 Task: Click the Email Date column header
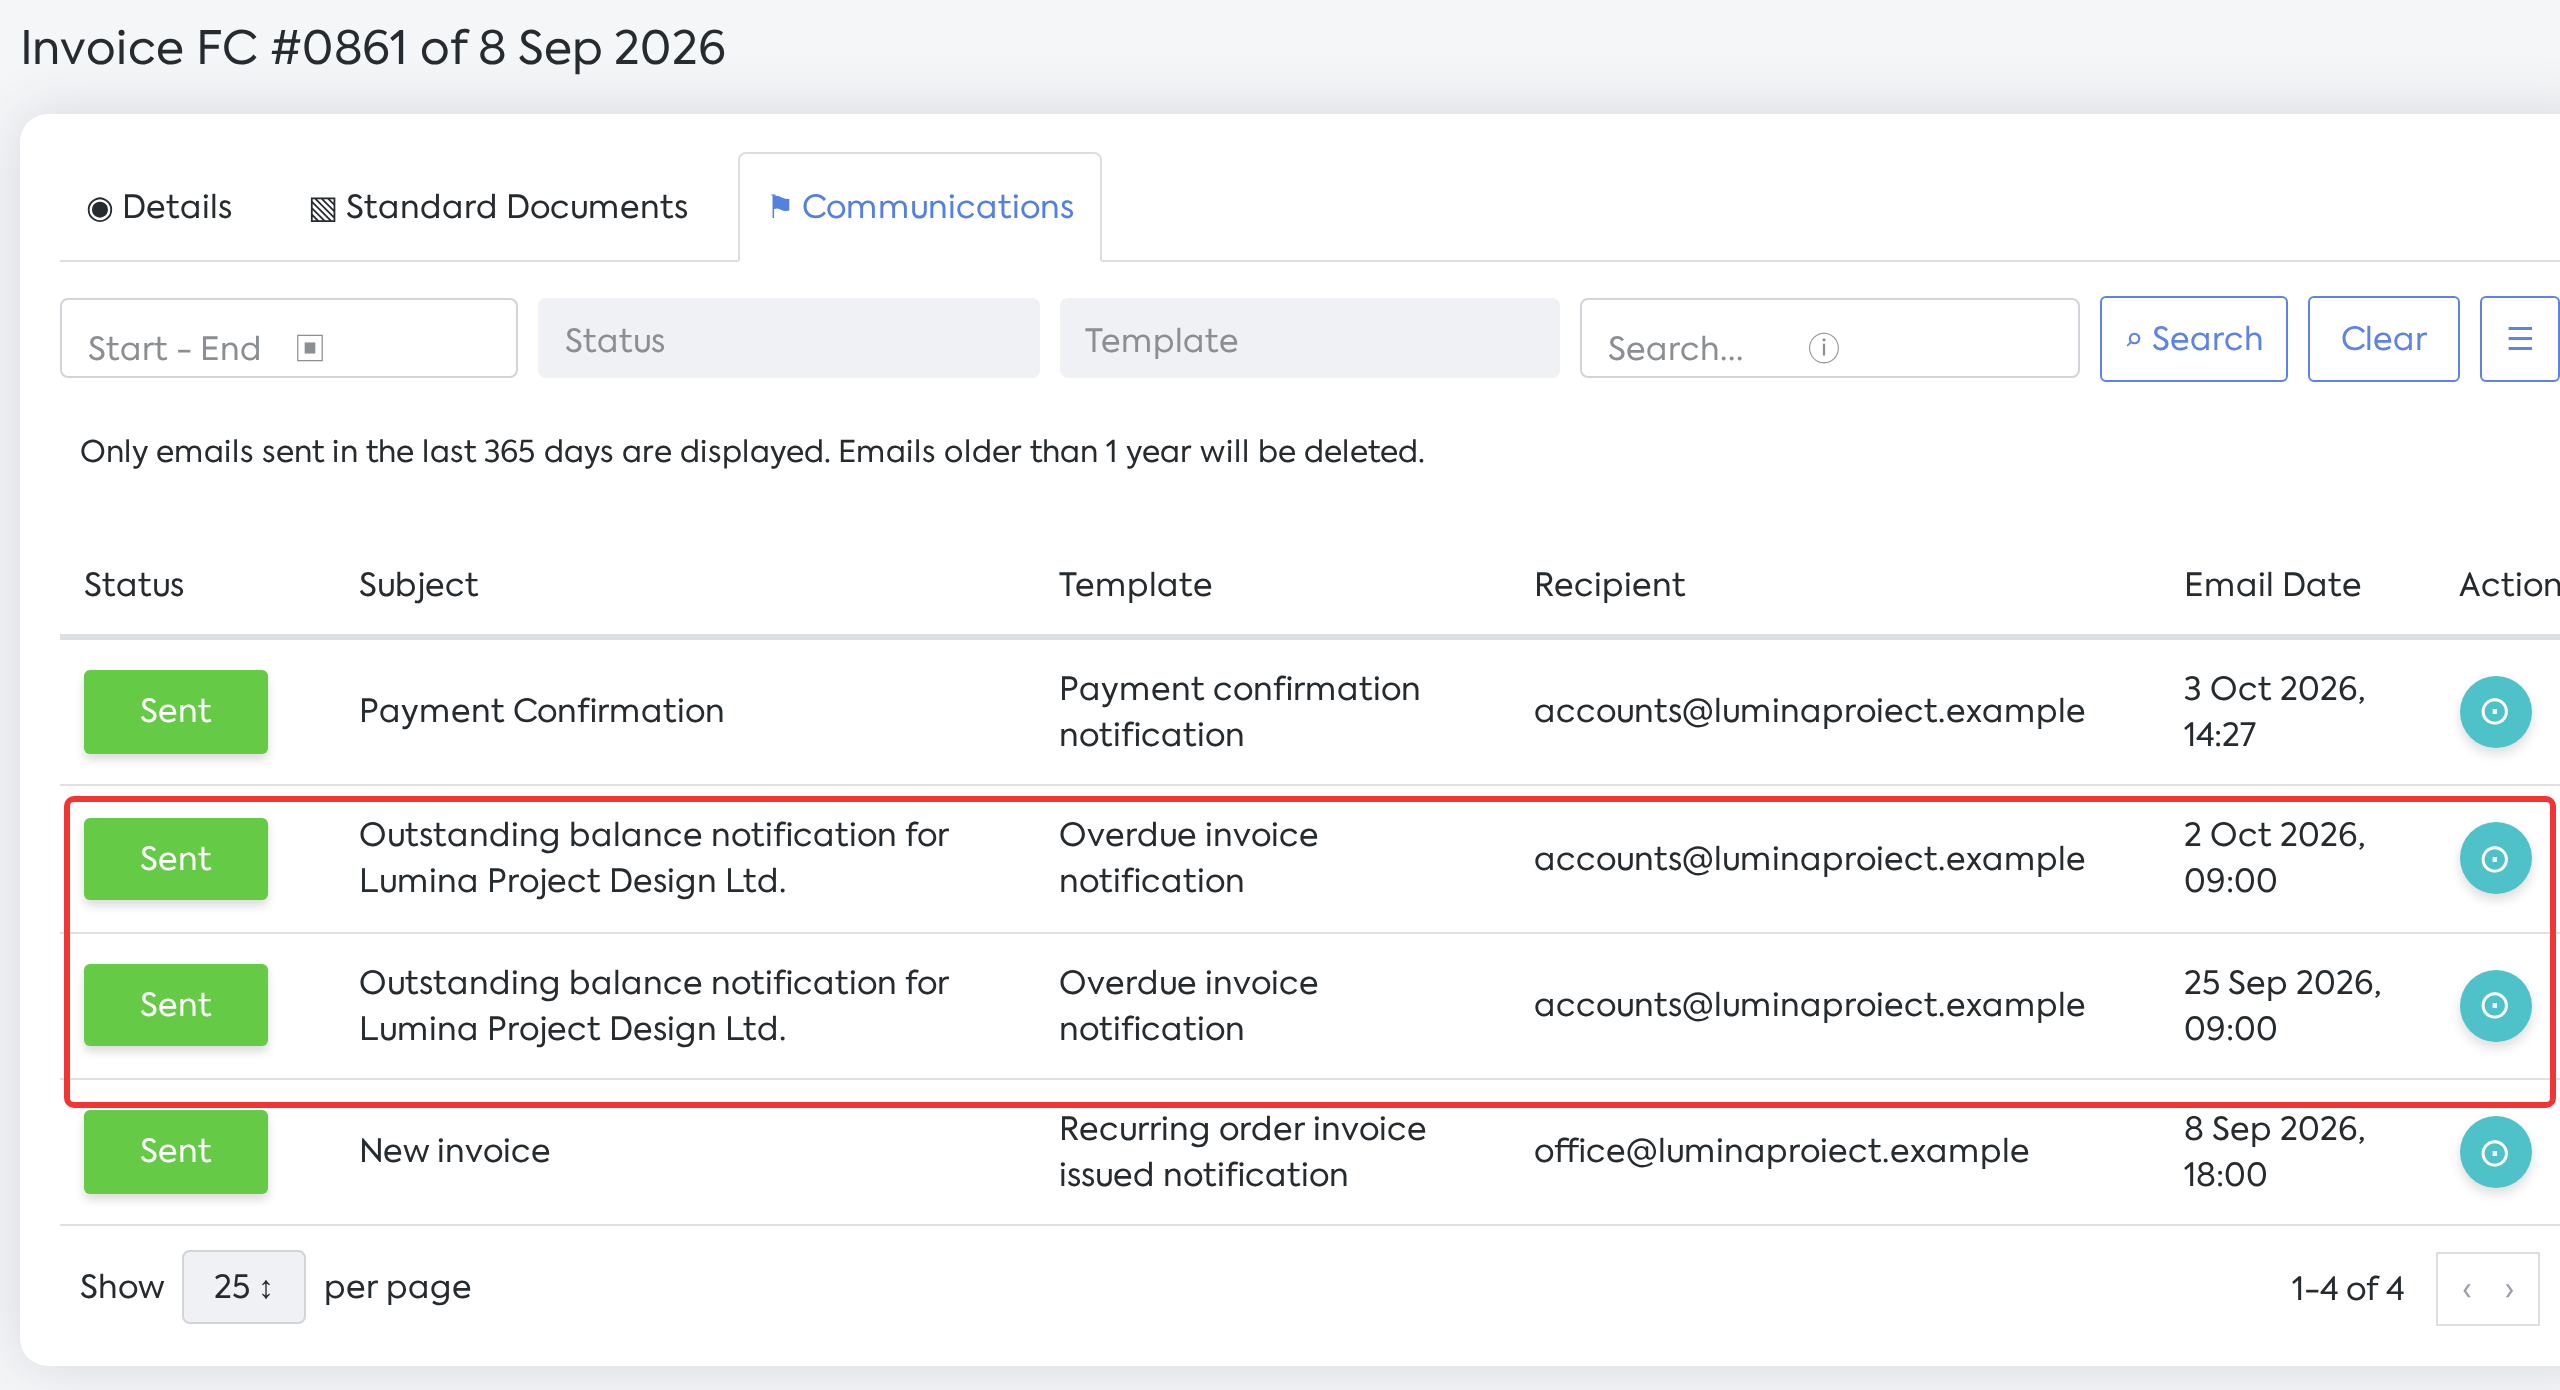tap(2272, 585)
